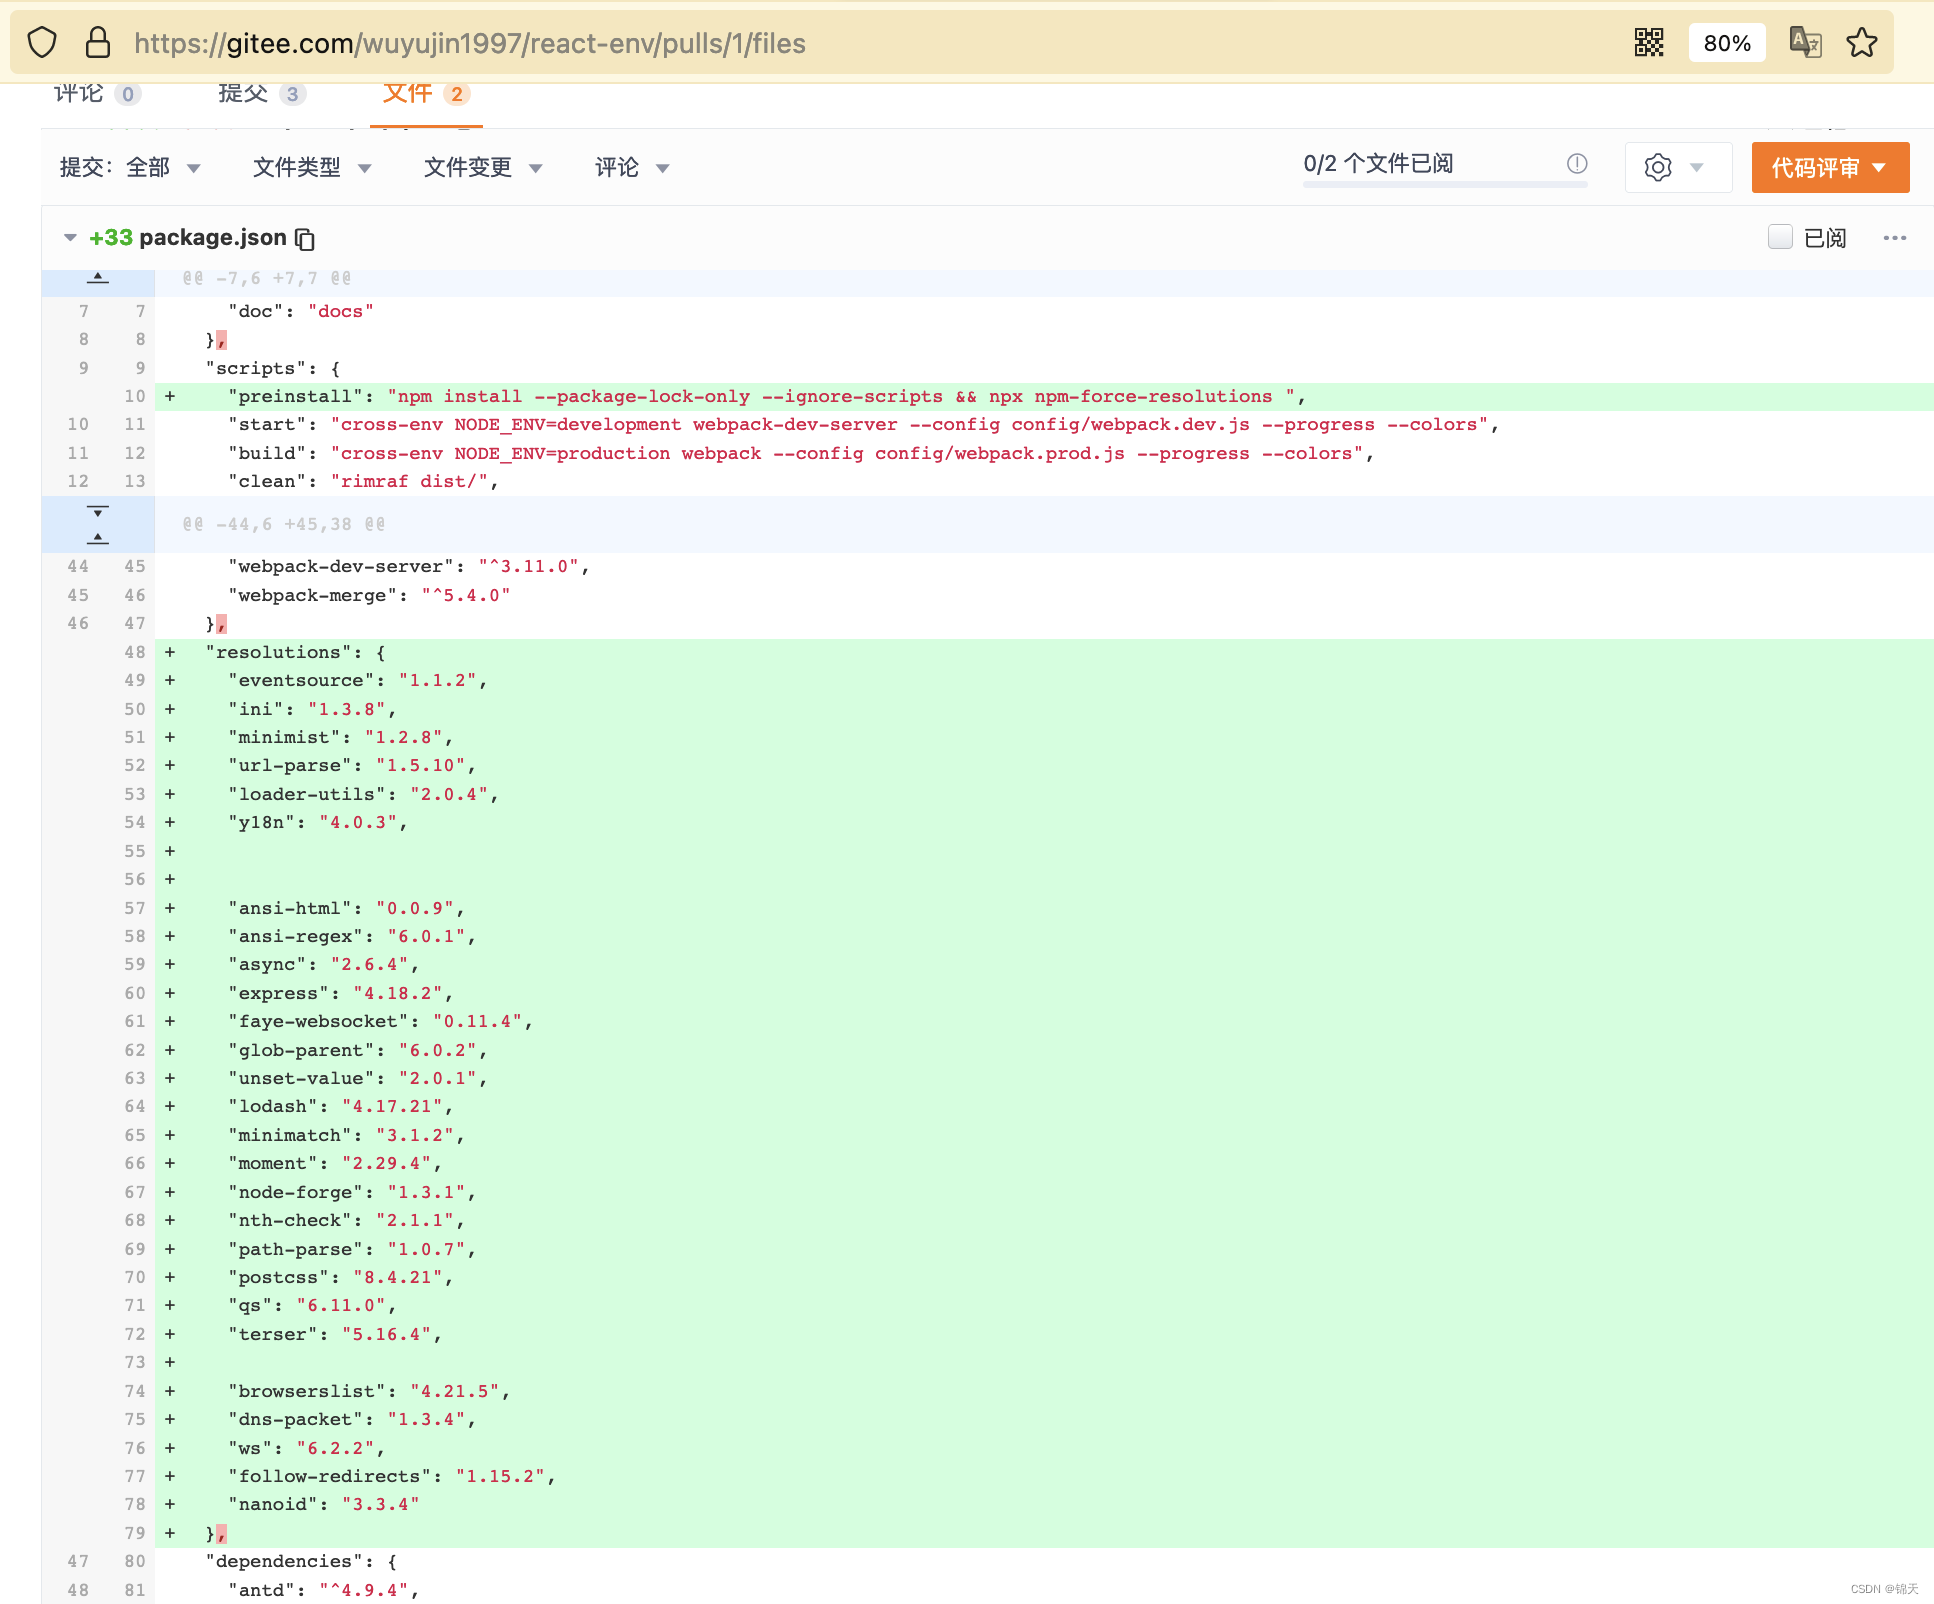Click the 代码评审 orange button
The image size is (1934, 1604).
[1830, 167]
